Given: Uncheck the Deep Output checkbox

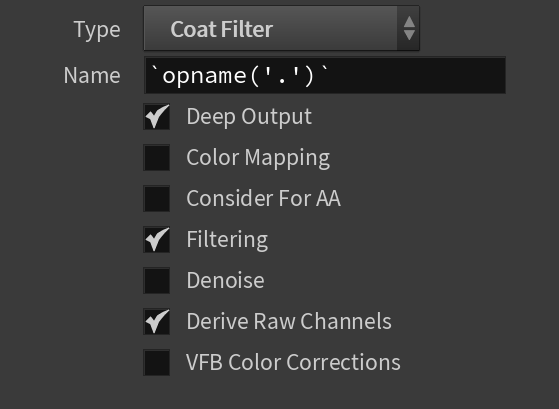Looking at the screenshot, I should tap(157, 117).
